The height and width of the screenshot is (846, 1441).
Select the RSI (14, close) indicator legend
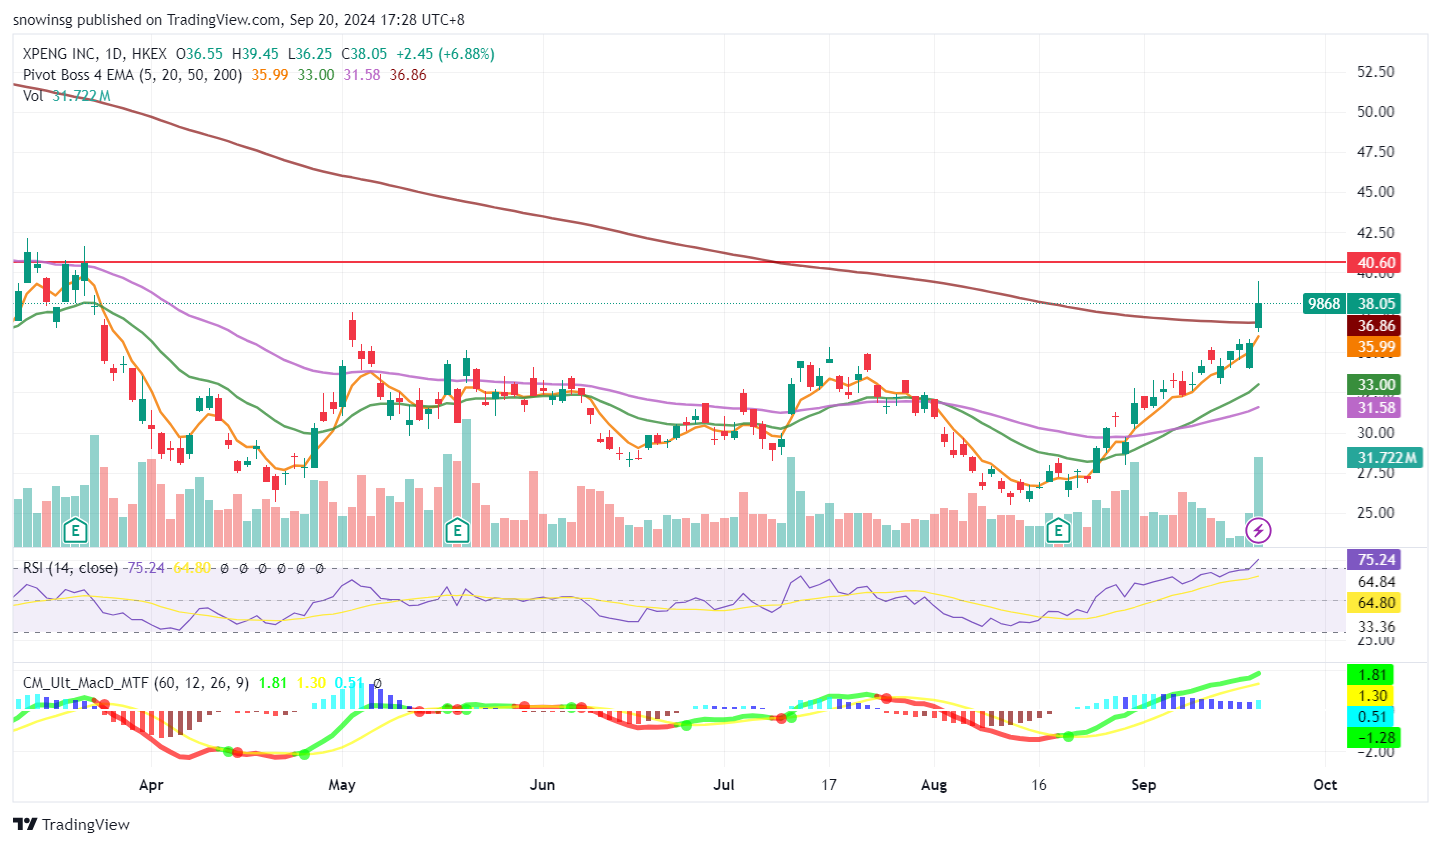(71, 568)
